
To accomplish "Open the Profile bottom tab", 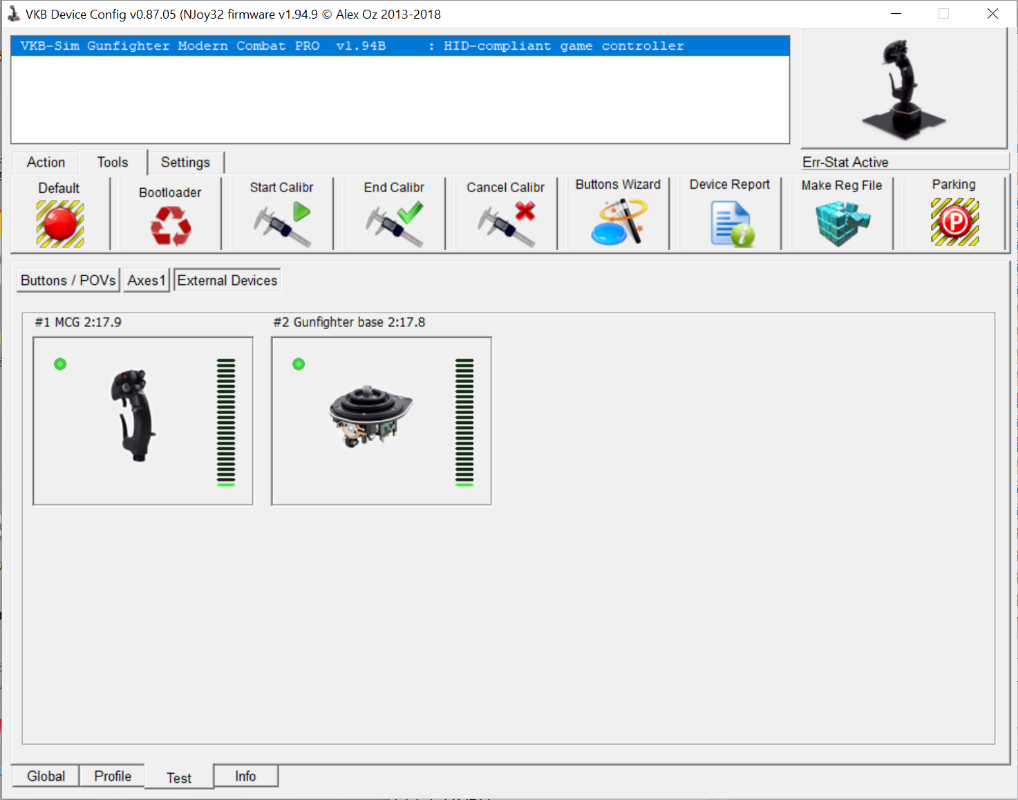I will click(112, 776).
